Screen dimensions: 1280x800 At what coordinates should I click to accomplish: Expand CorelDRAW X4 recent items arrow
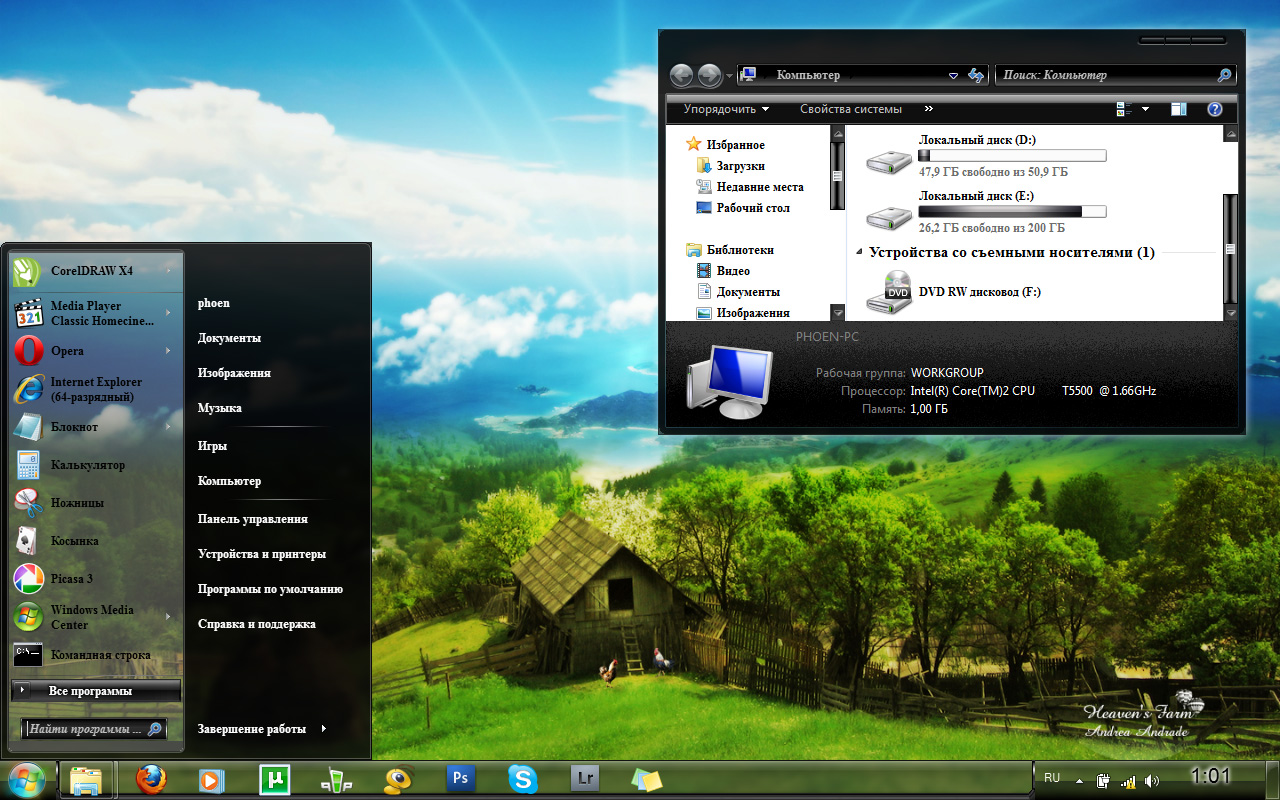(169, 270)
